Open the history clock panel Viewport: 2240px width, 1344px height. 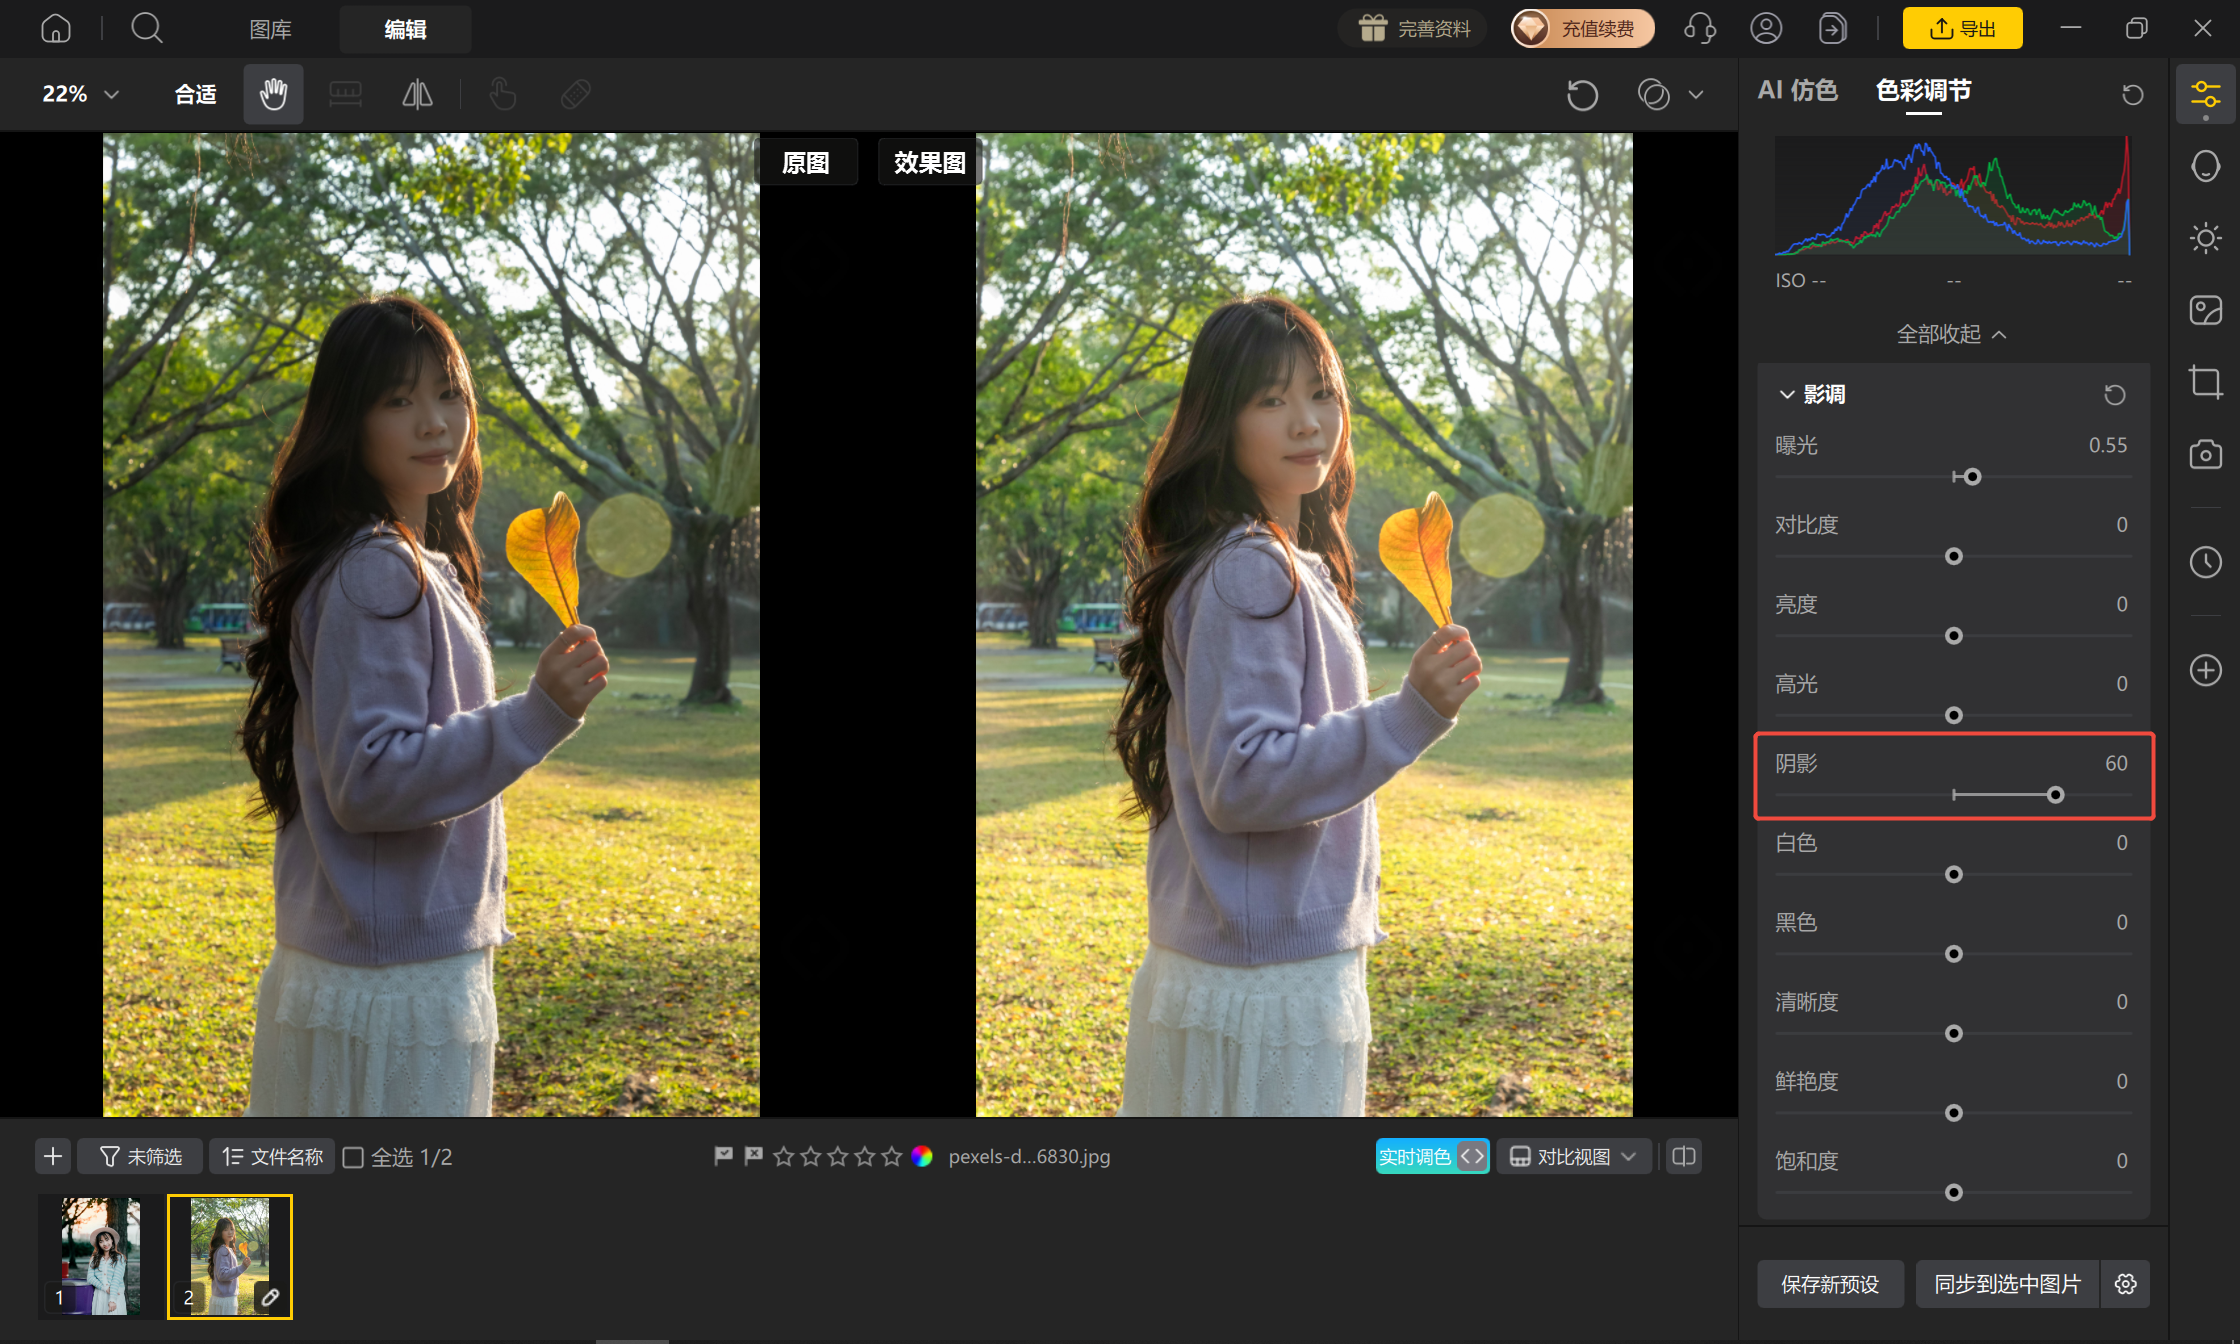[x=2206, y=562]
